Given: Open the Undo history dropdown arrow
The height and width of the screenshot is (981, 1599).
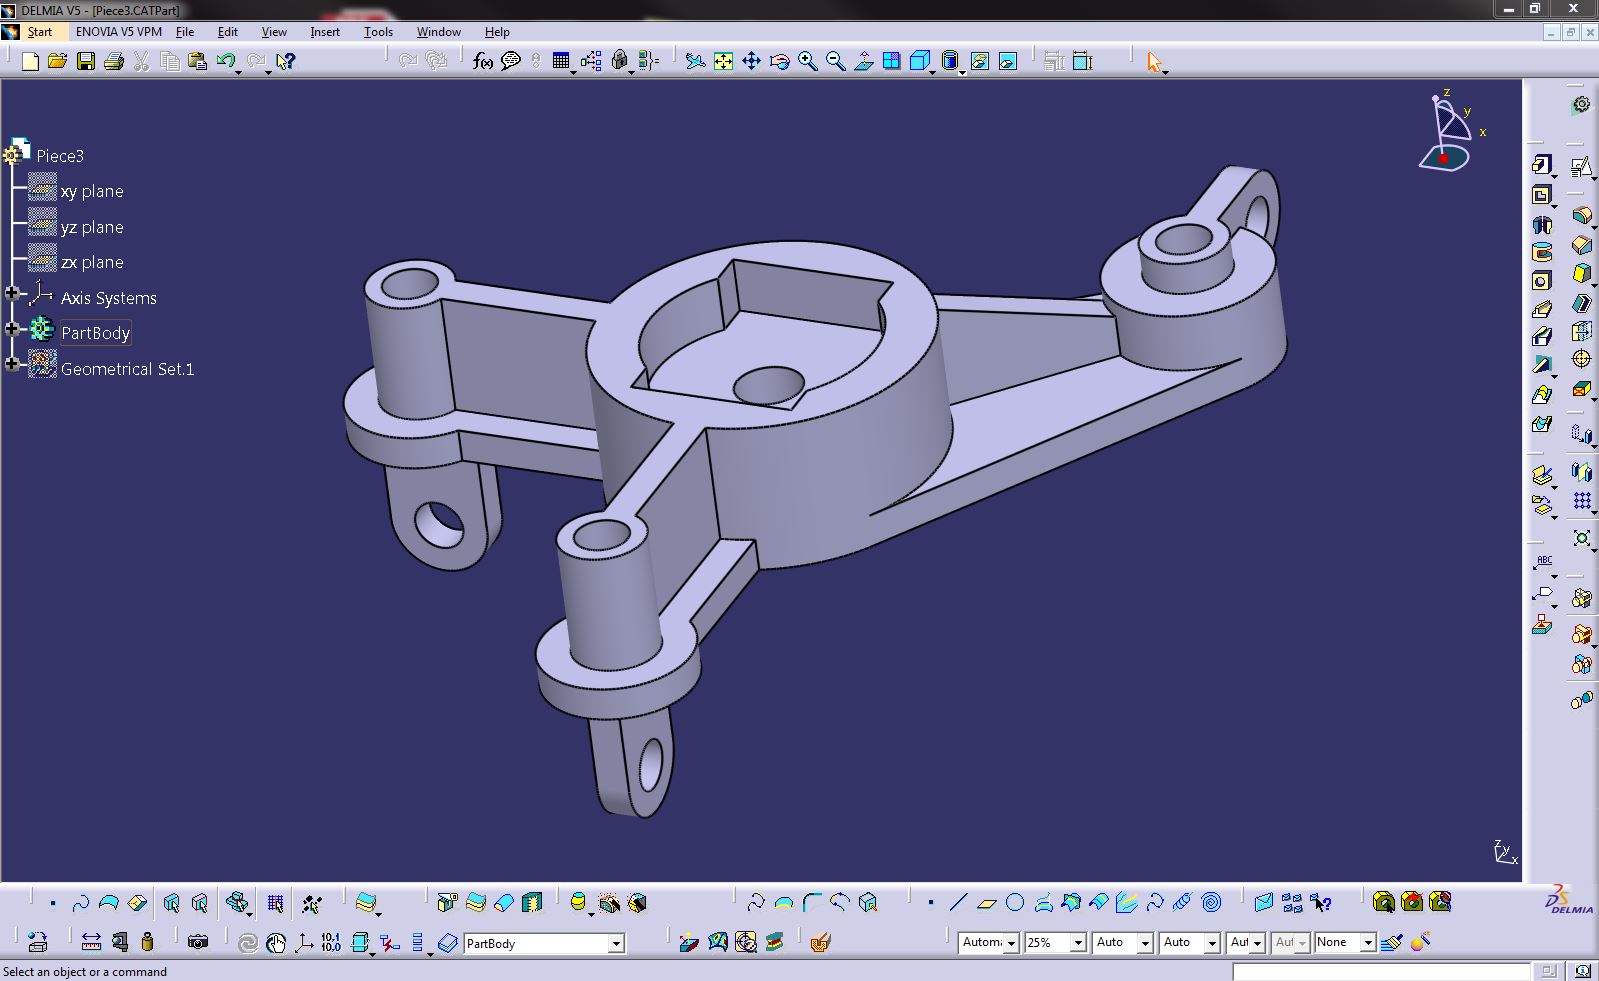Looking at the screenshot, I should coord(240,71).
